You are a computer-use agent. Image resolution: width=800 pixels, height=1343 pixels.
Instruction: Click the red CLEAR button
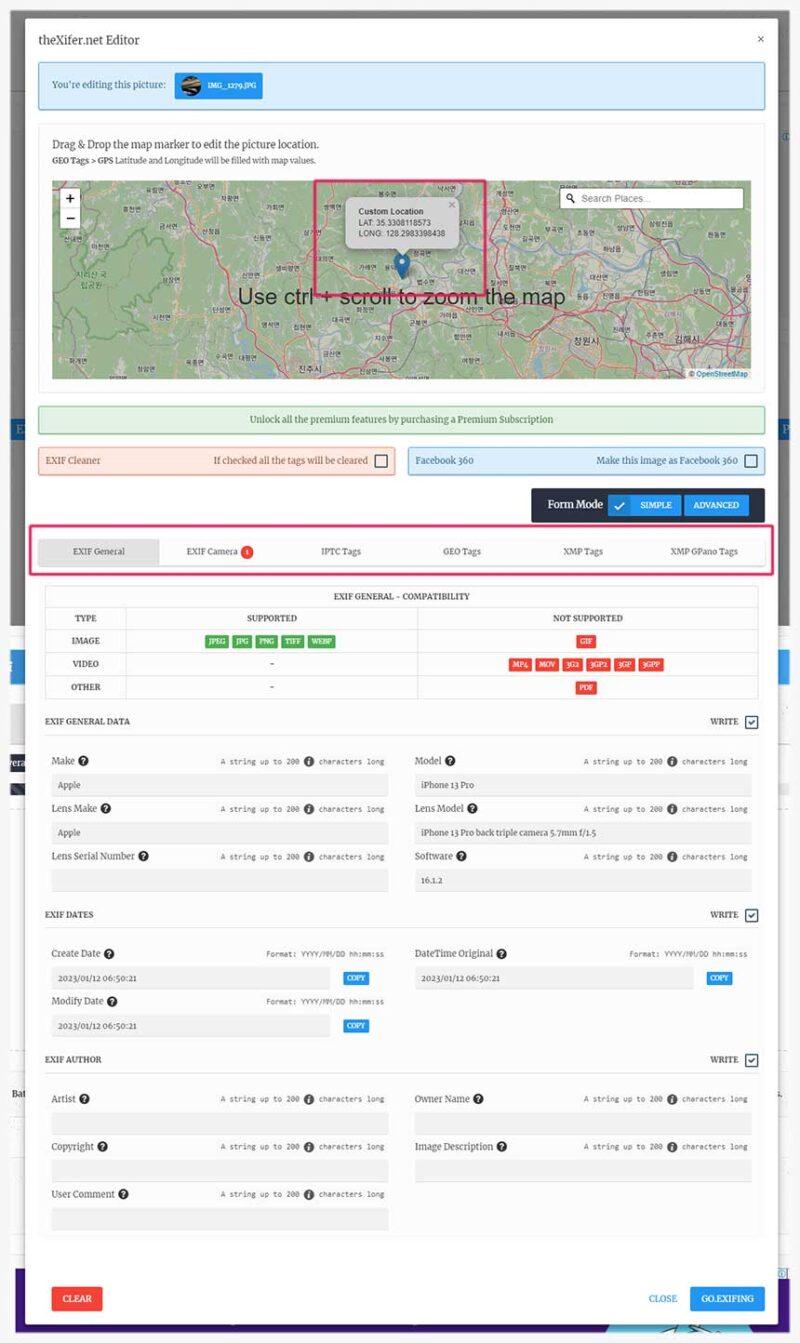[x=77, y=1299]
